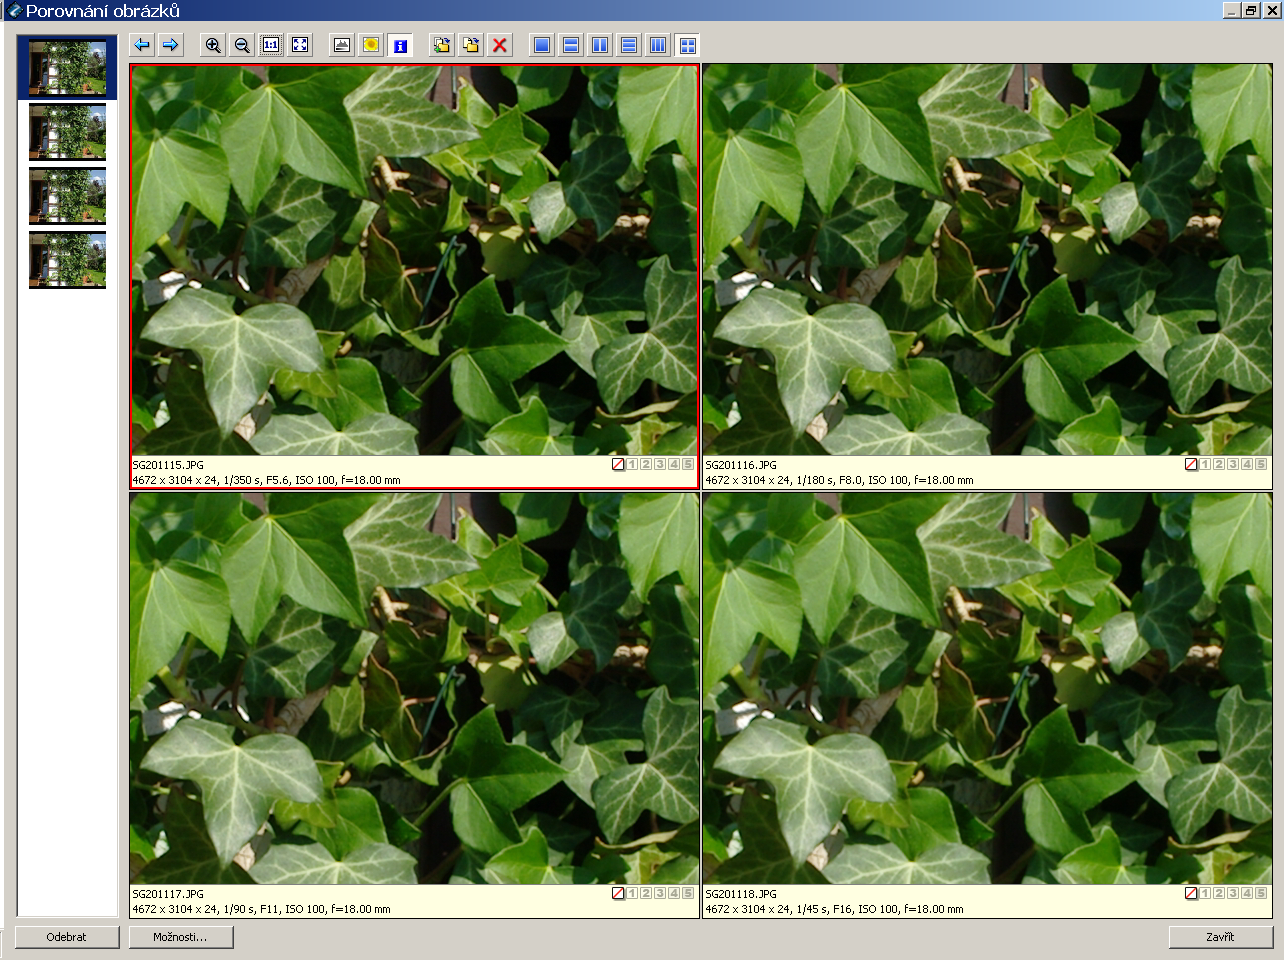The height and width of the screenshot is (960, 1284).
Task: Click the red X delete icon
Action: point(500,45)
